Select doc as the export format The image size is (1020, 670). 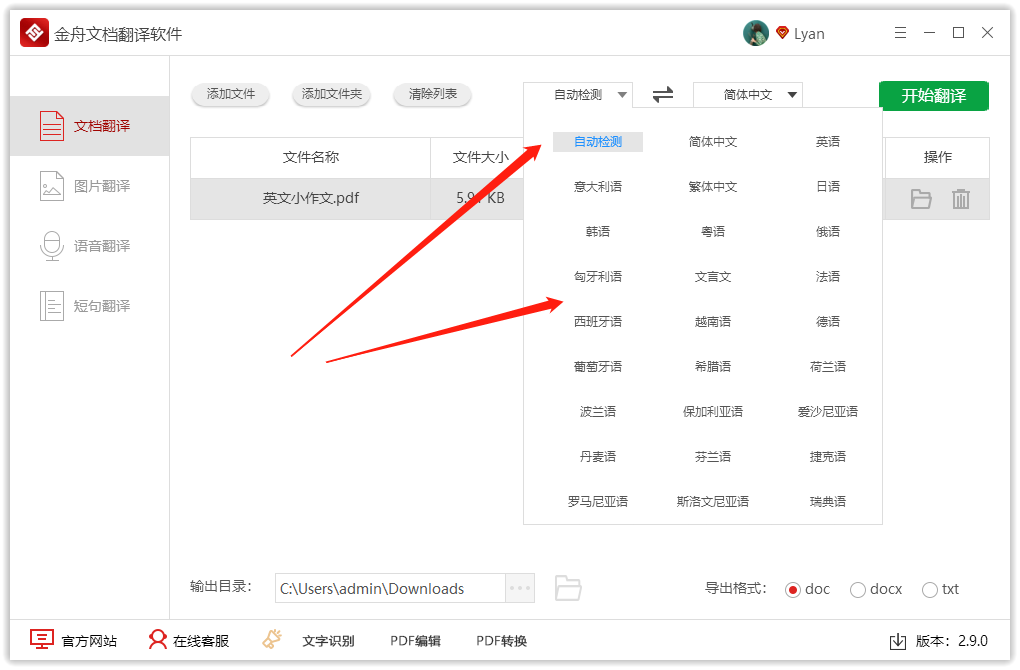pos(795,589)
